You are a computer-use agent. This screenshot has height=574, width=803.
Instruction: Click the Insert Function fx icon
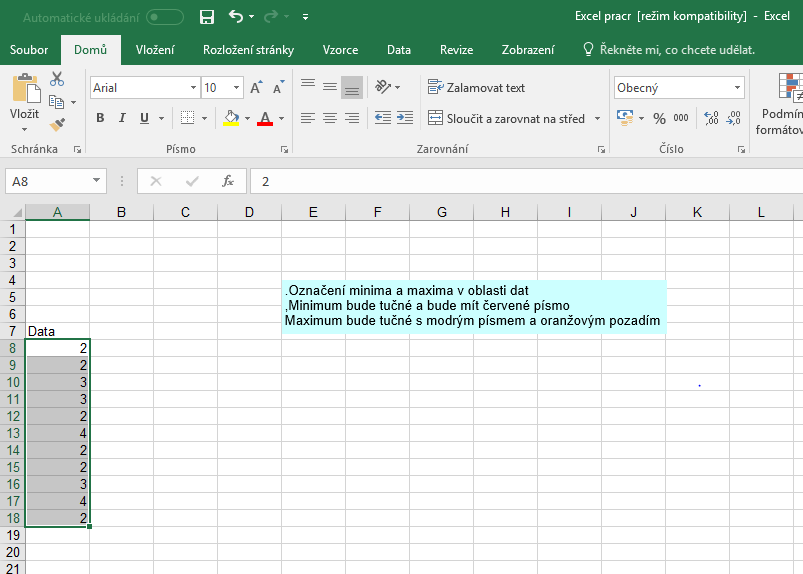click(x=228, y=181)
